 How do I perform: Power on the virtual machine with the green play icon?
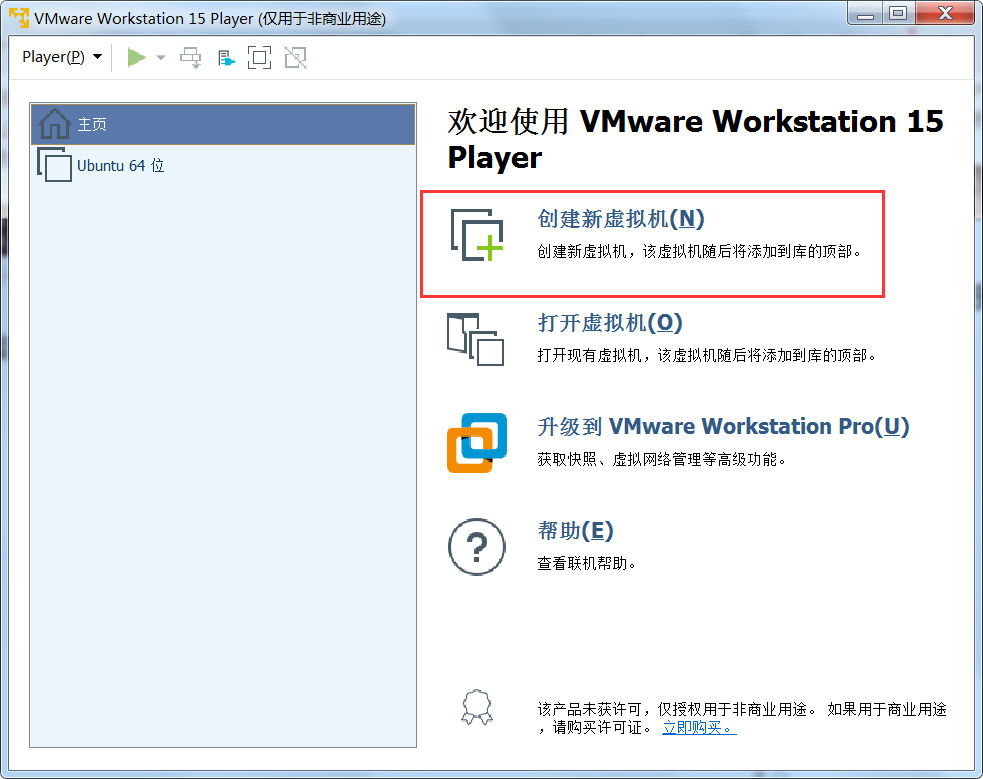tap(136, 57)
